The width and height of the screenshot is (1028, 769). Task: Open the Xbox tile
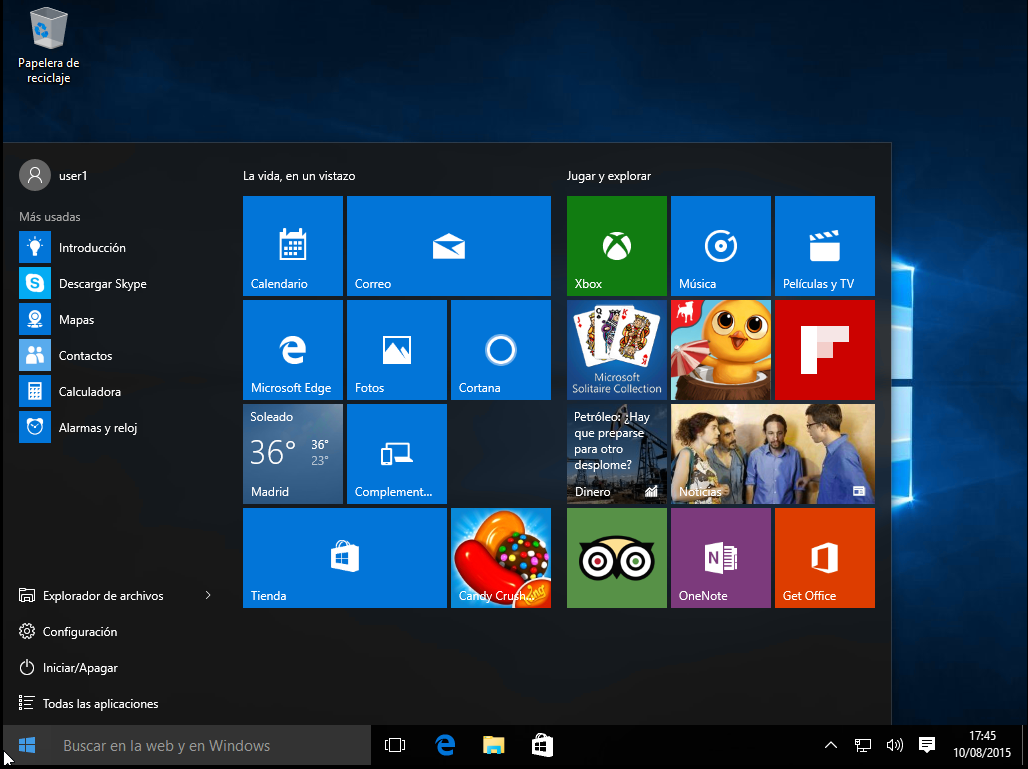pyautogui.click(x=616, y=245)
